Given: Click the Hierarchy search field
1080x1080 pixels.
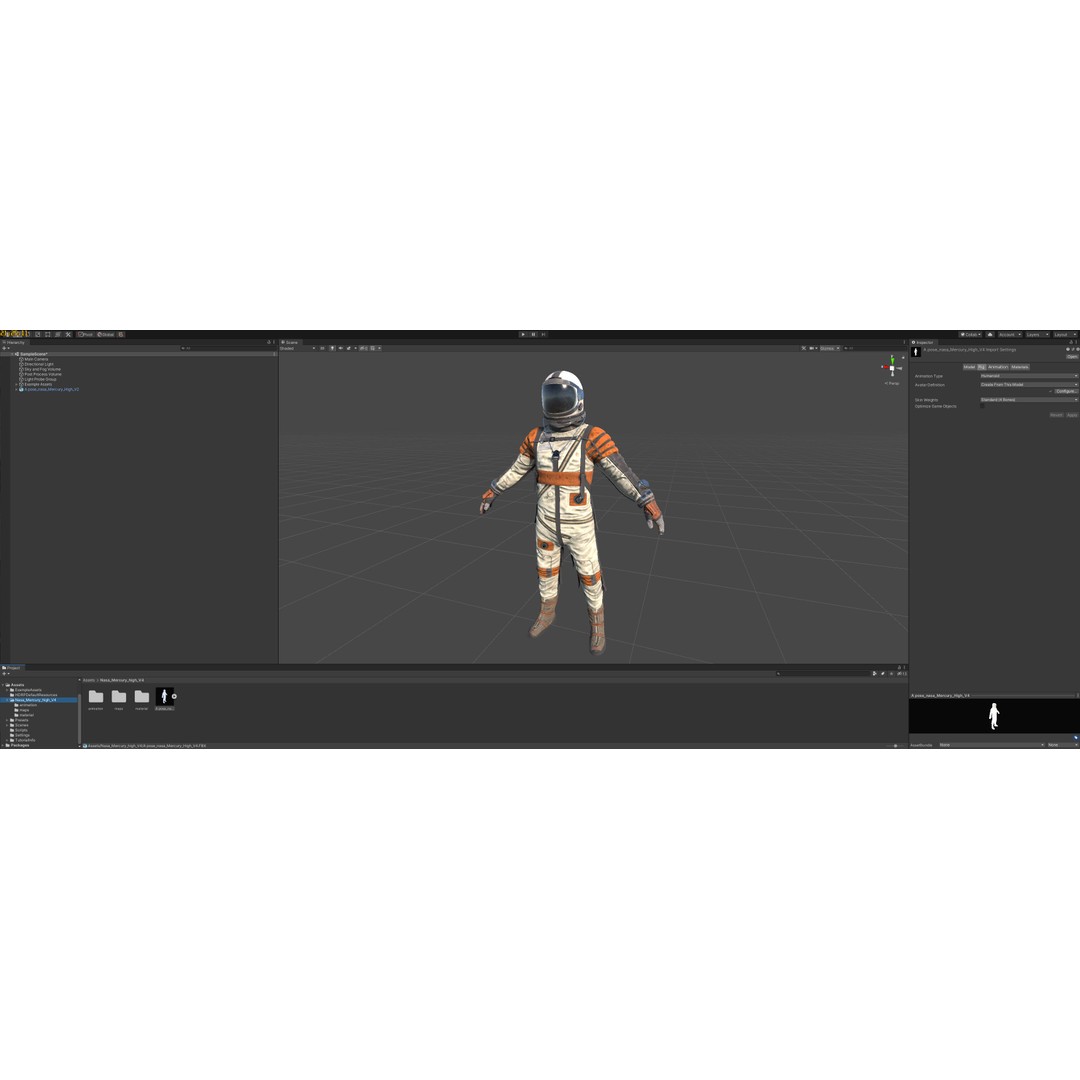Looking at the screenshot, I should click(x=227, y=348).
